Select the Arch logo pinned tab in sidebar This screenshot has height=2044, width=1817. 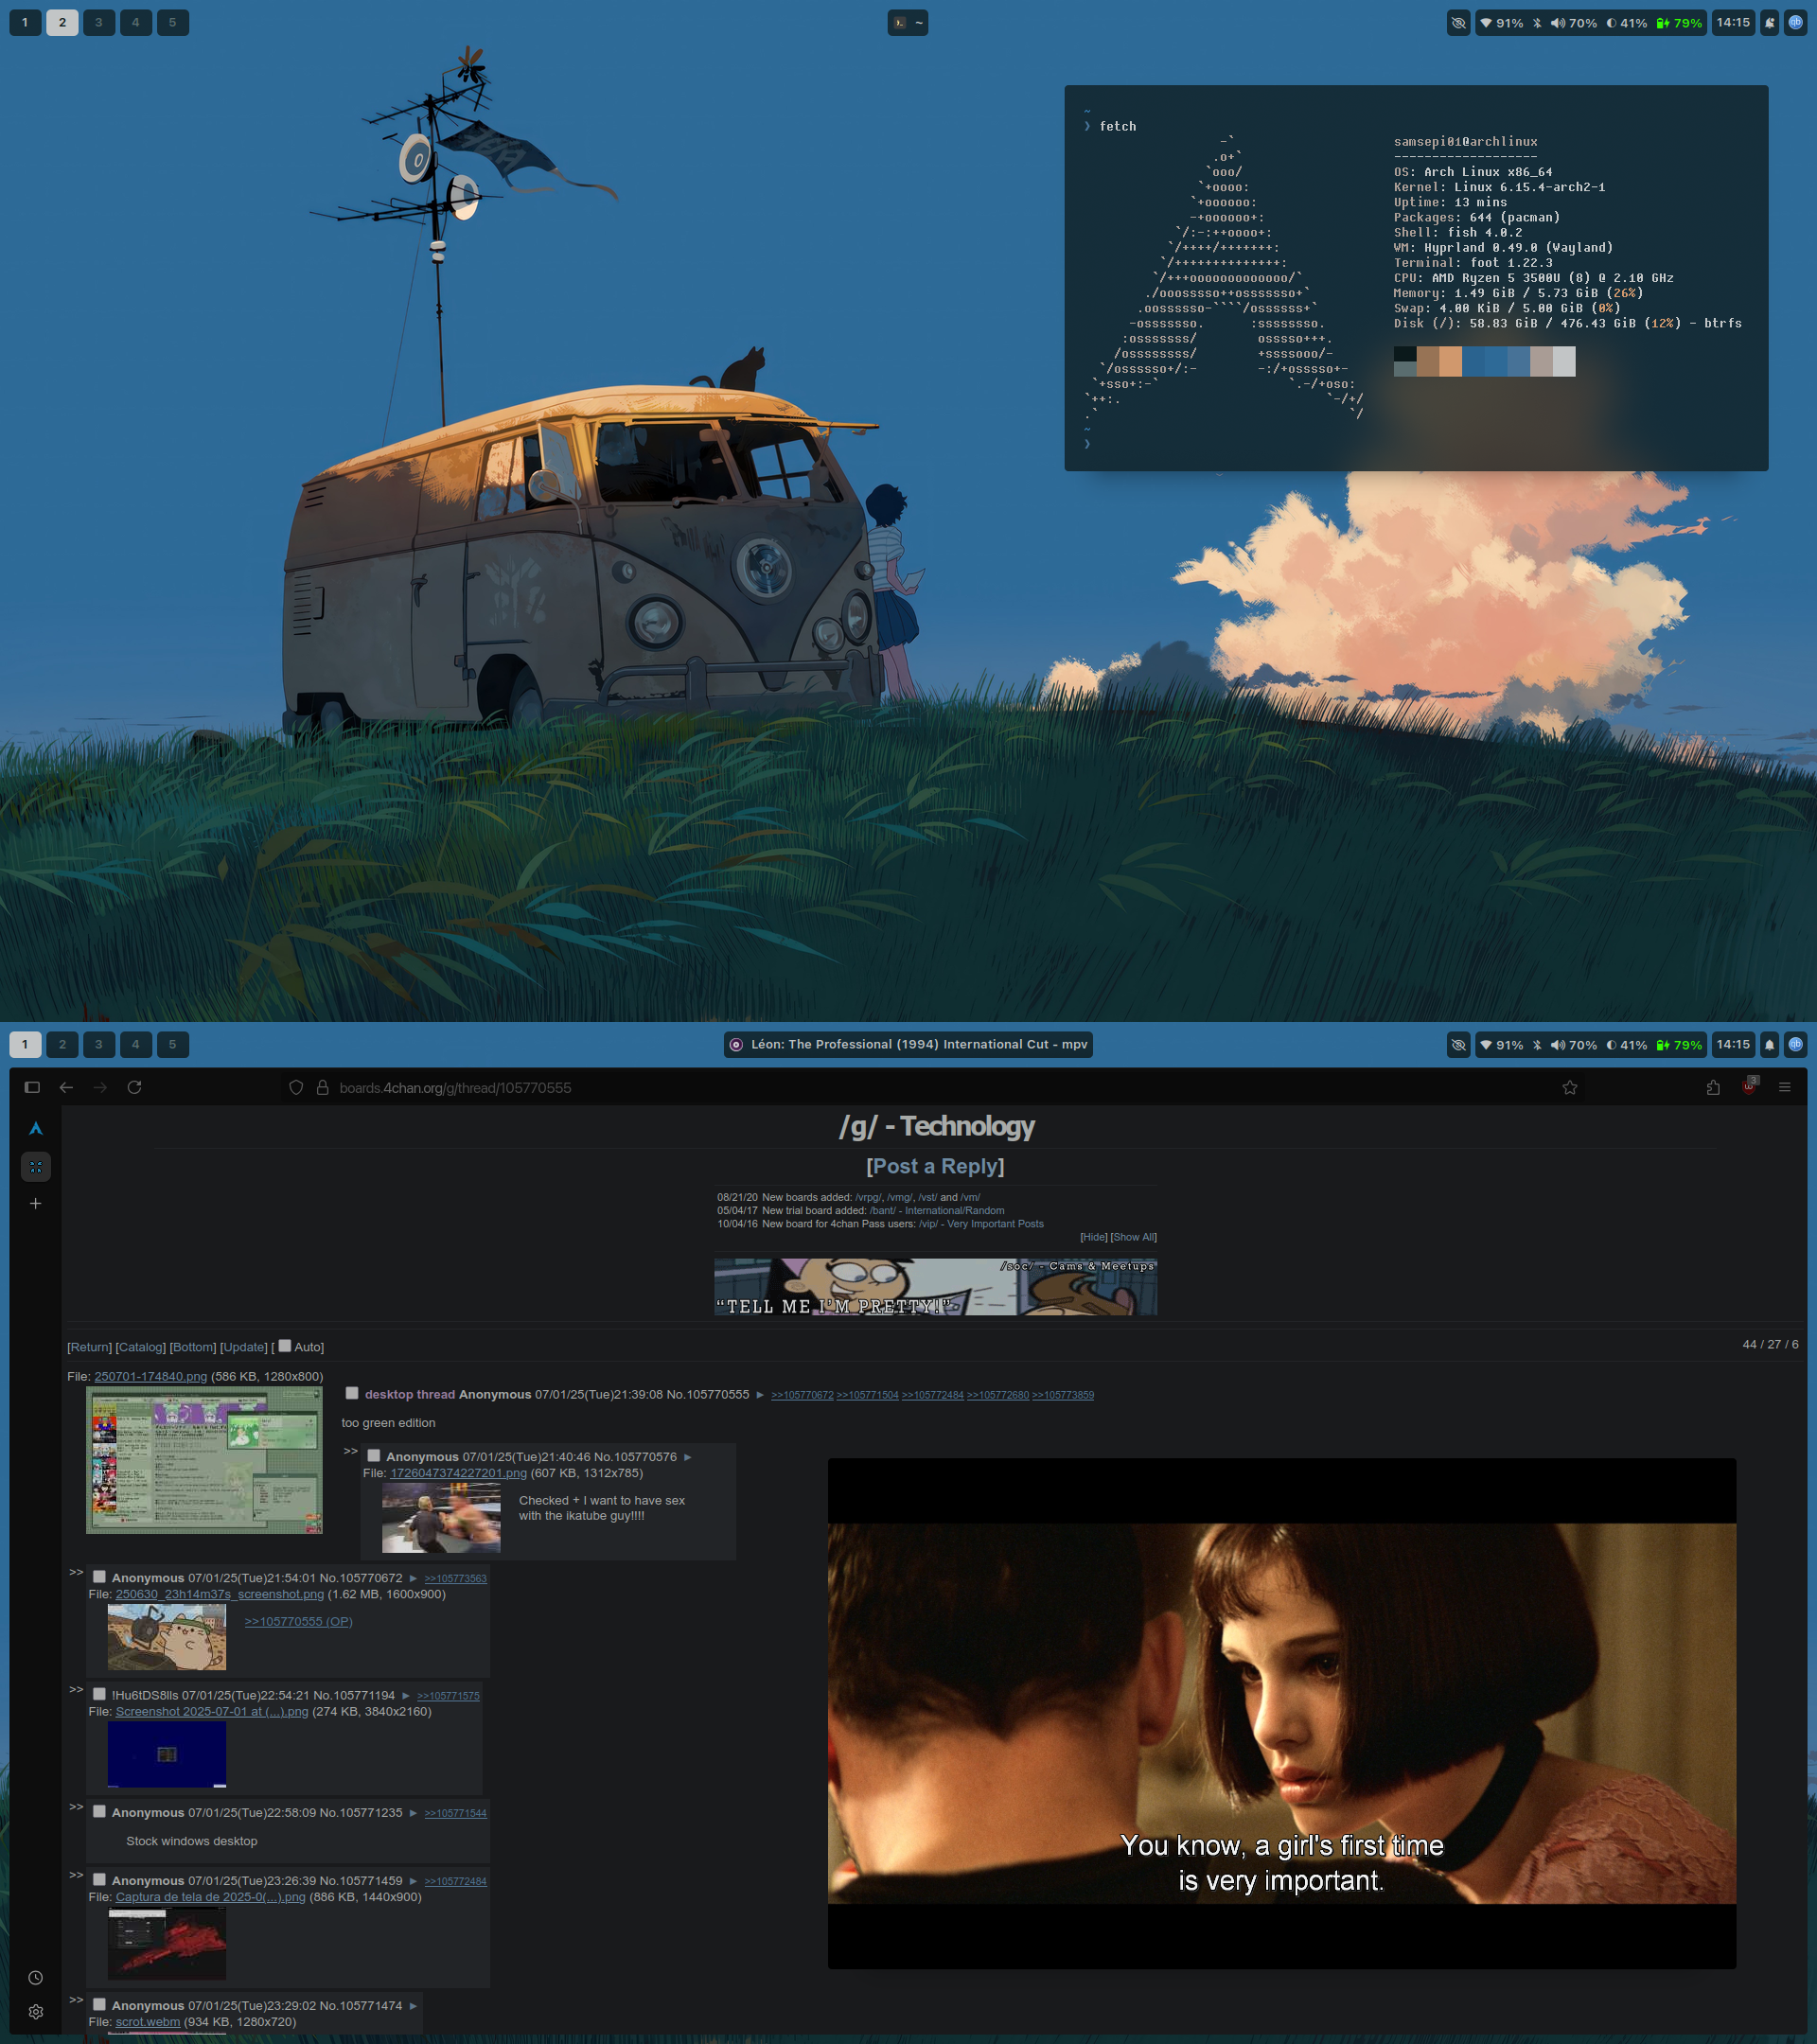pyautogui.click(x=36, y=1129)
